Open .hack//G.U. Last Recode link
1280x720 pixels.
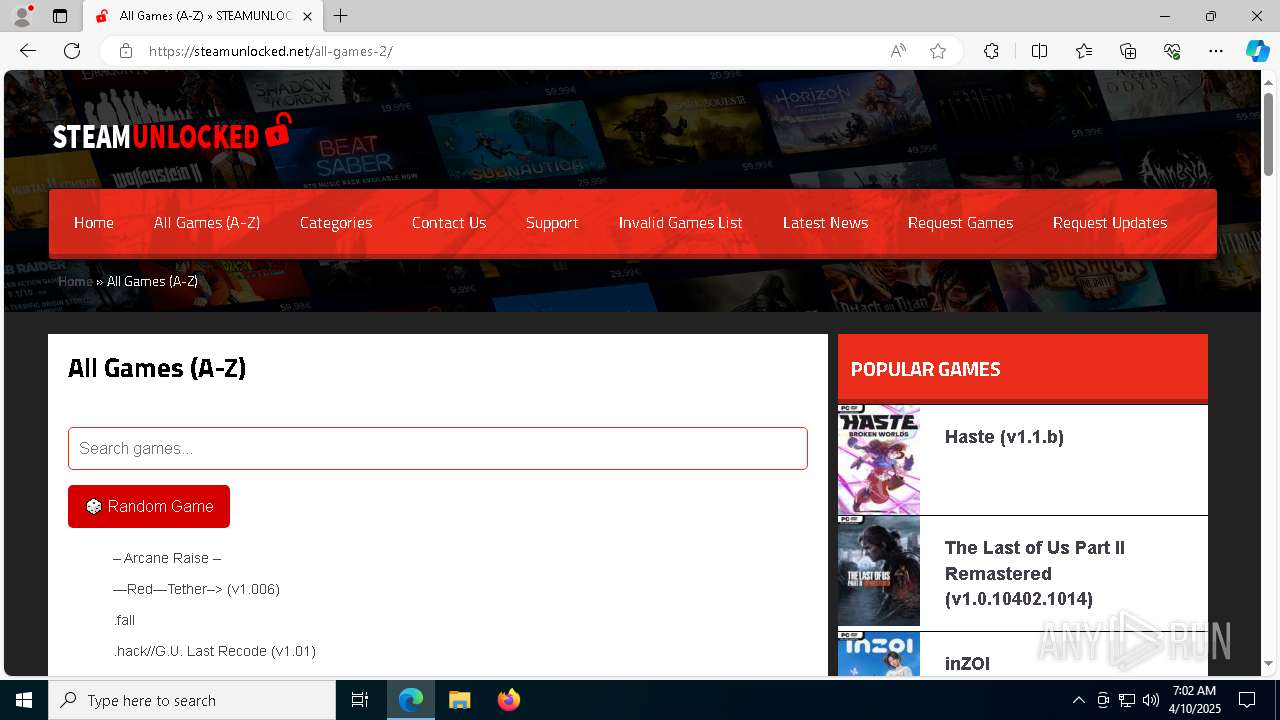coord(214,651)
